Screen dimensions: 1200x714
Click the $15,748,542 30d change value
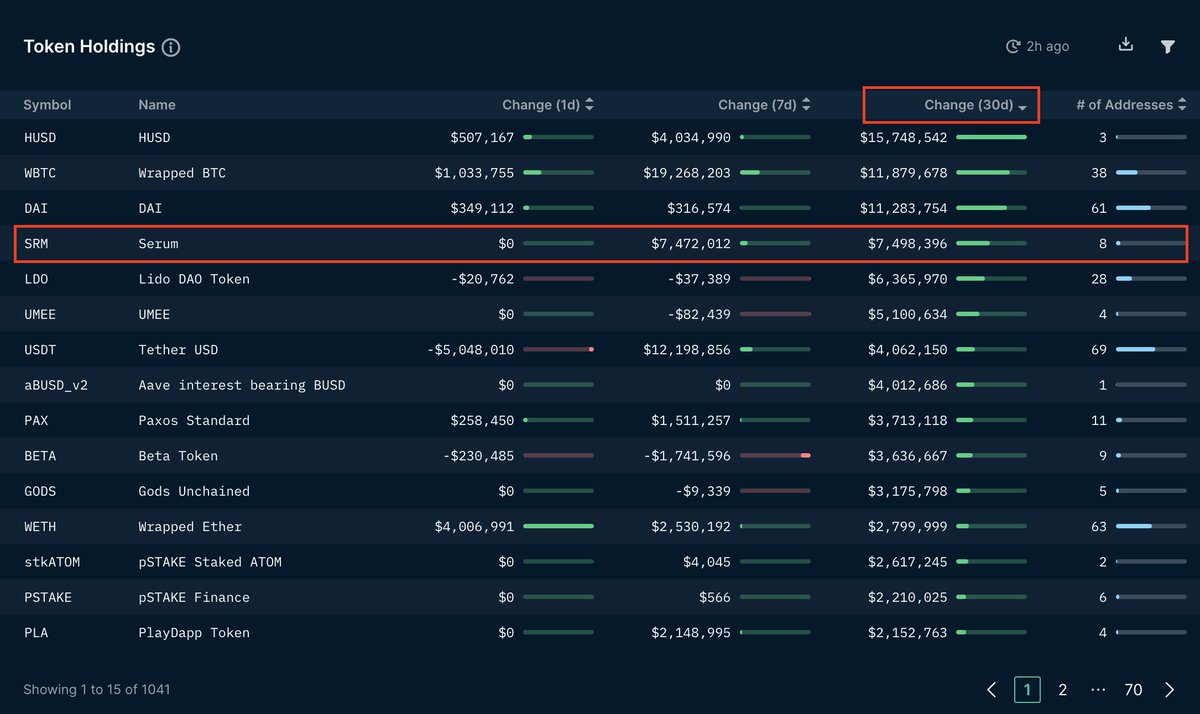903,138
